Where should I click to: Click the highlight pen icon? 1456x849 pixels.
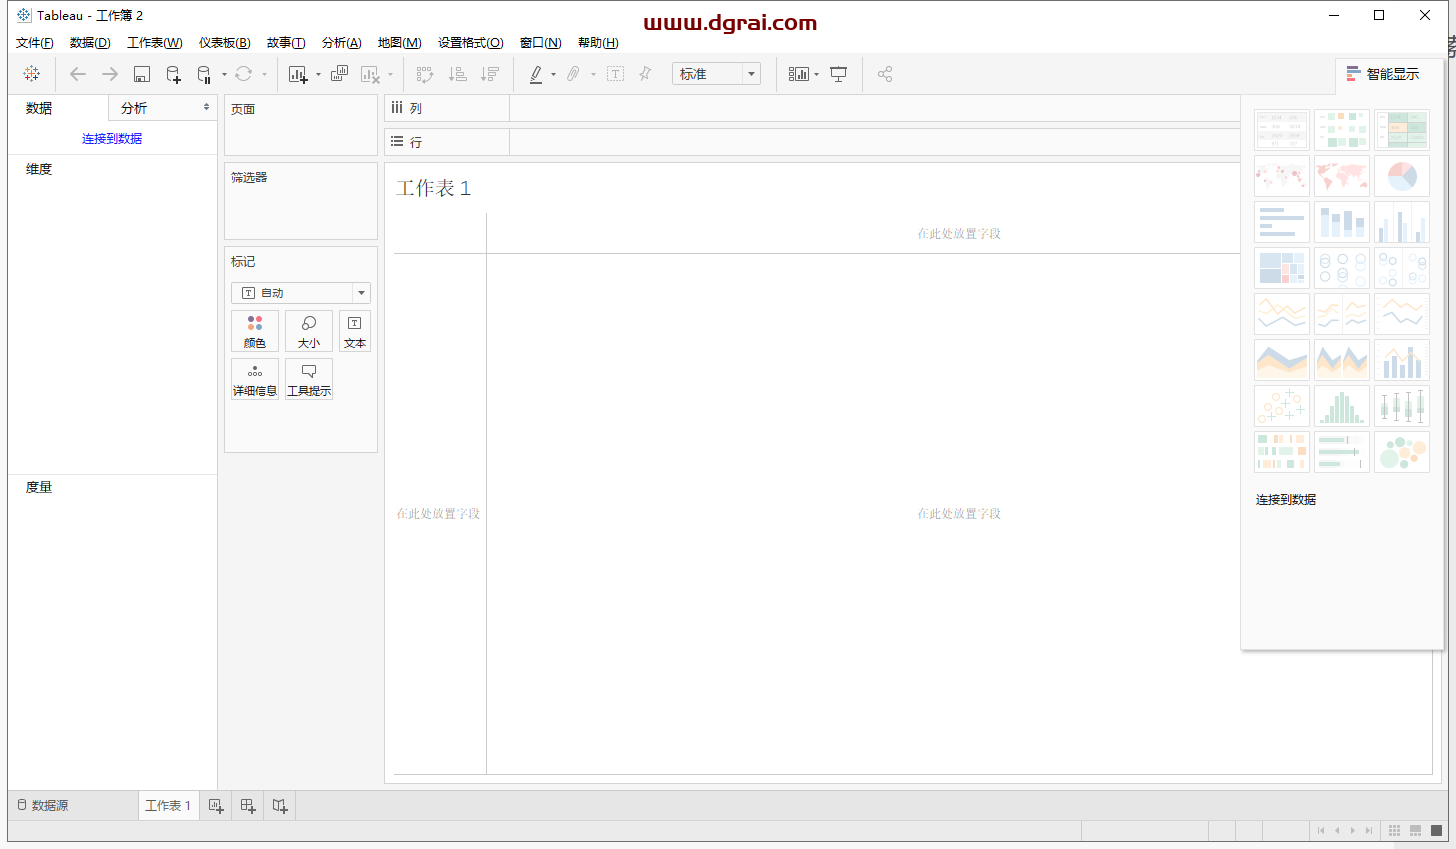tap(536, 74)
